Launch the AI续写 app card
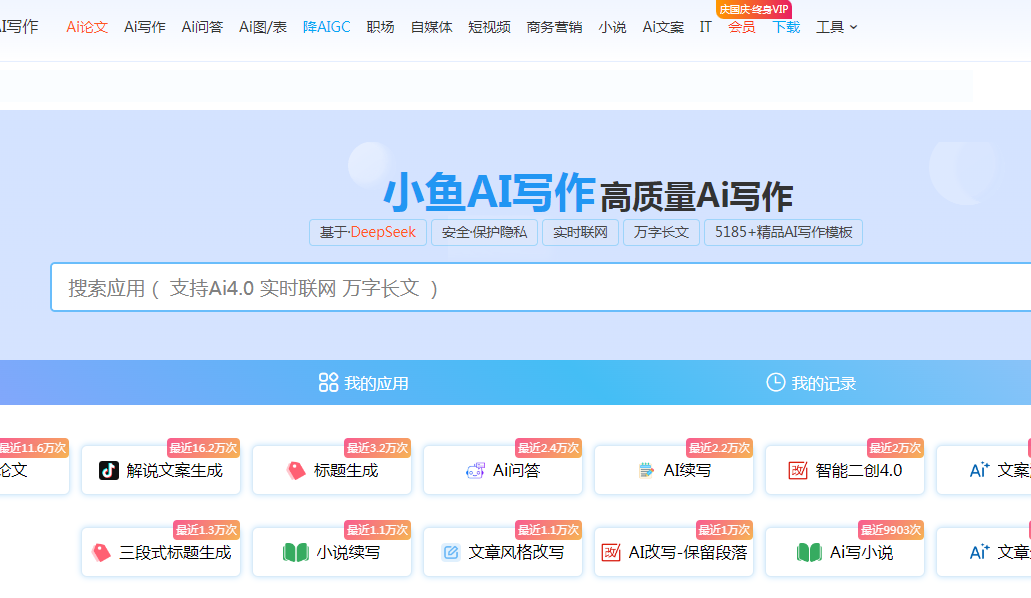 674,470
